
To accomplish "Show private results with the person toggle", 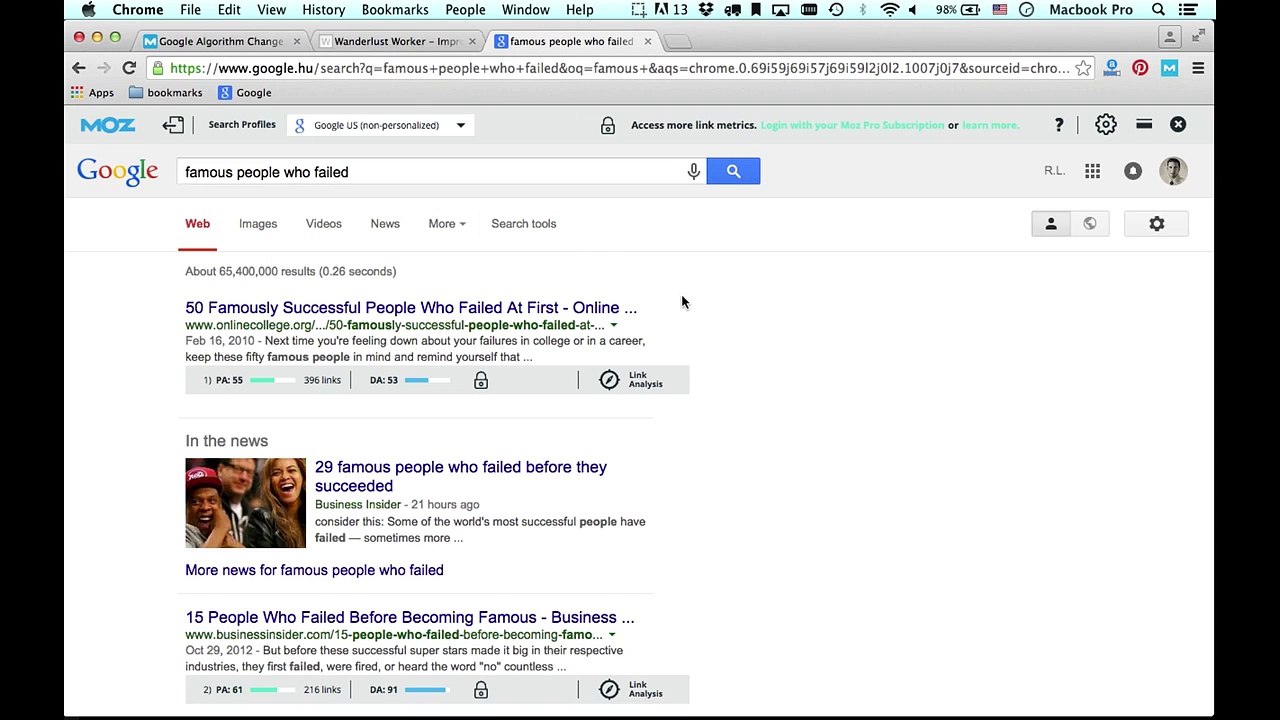I will tap(1051, 224).
